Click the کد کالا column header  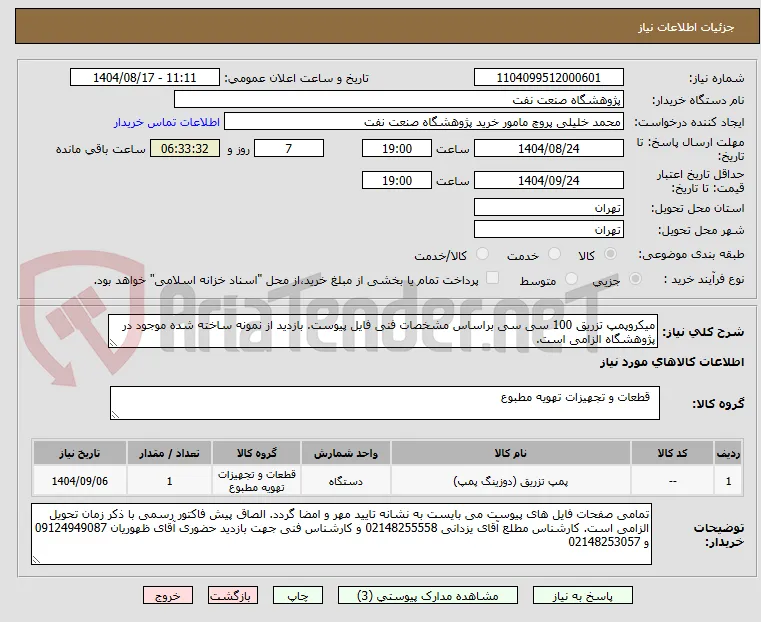[672, 453]
